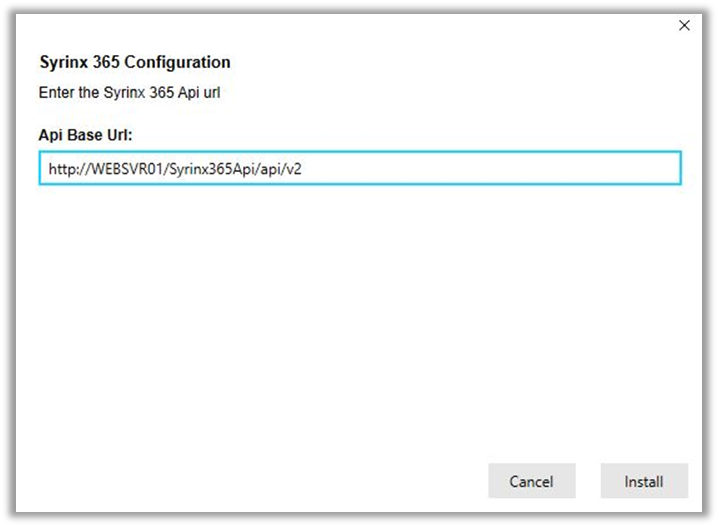Image resolution: width=719 pixels, height=527 pixels.
Task: Close the Syrinx 365 Configuration dialog
Action: 684,26
